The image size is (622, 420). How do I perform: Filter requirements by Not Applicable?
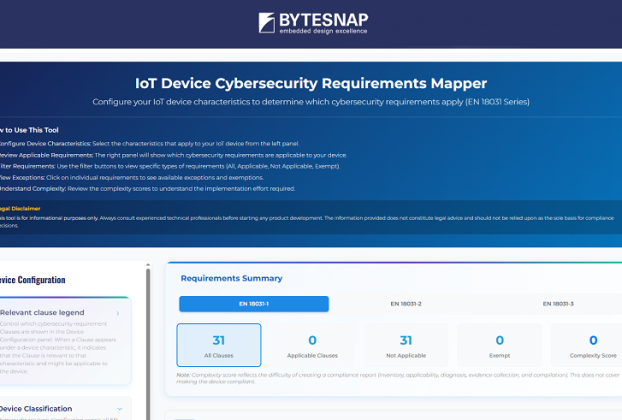pos(406,345)
